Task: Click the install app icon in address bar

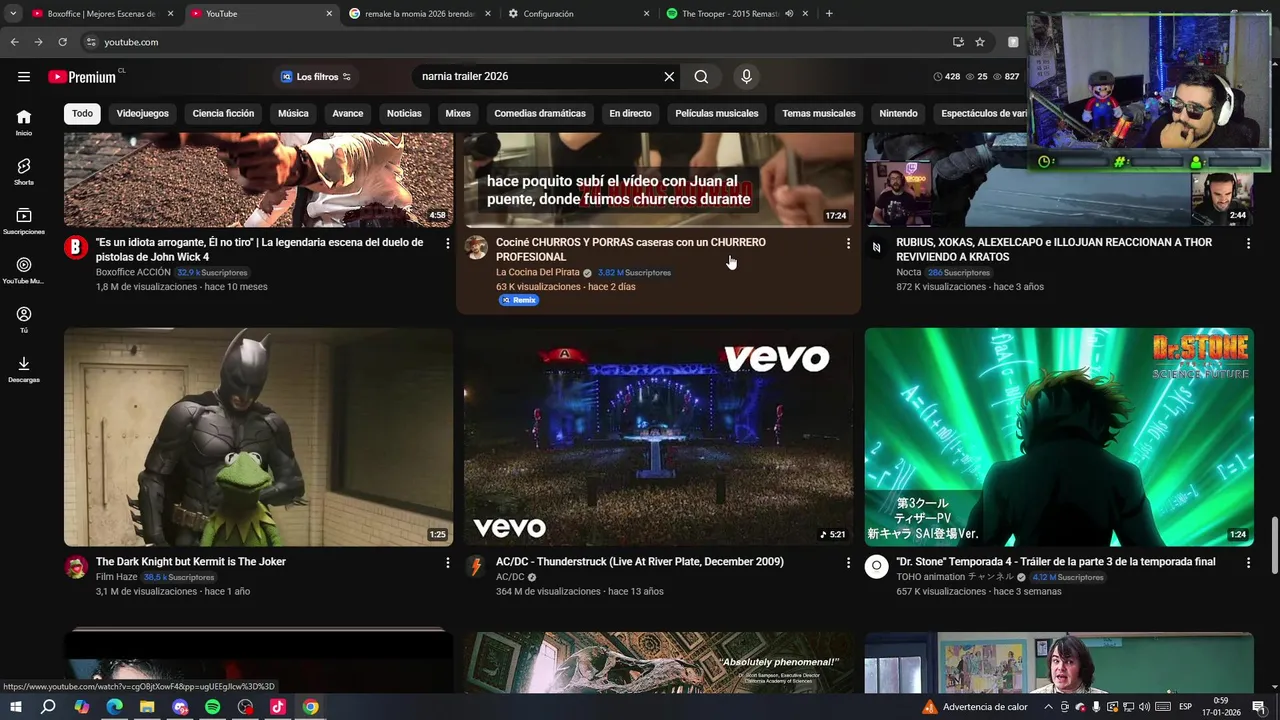Action: (958, 42)
